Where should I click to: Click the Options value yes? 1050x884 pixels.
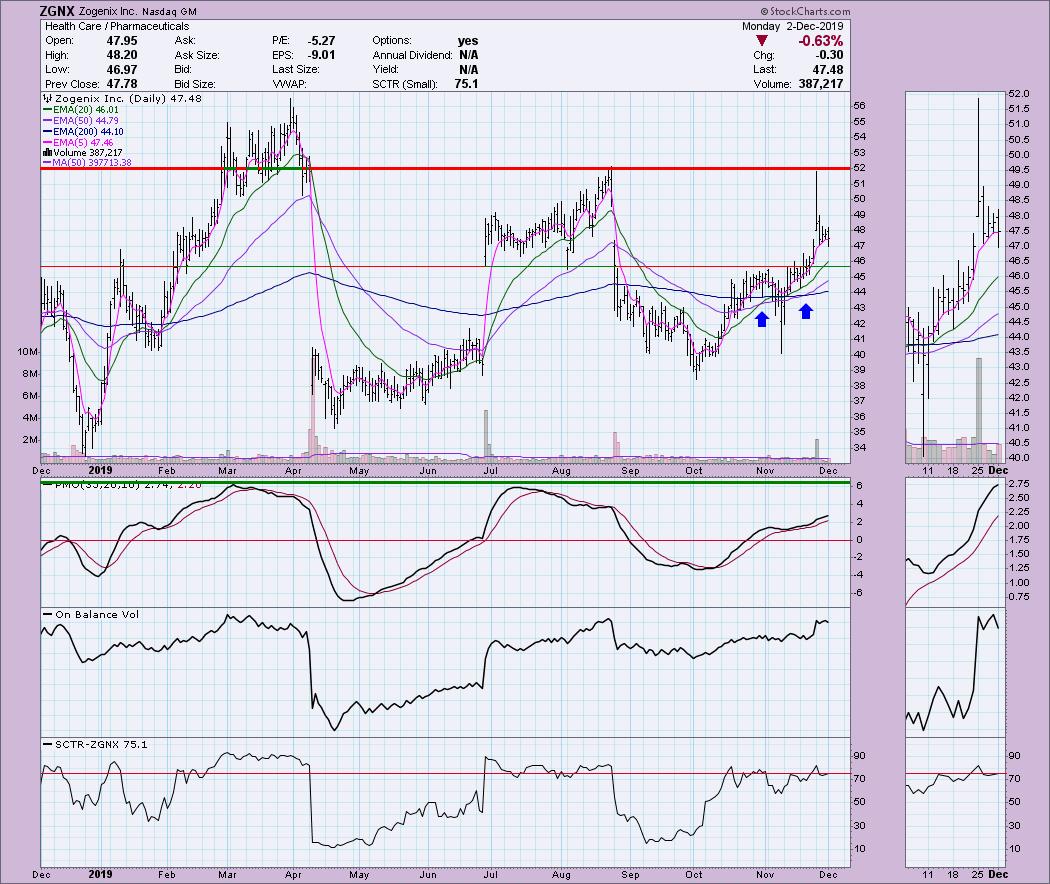tap(468, 41)
